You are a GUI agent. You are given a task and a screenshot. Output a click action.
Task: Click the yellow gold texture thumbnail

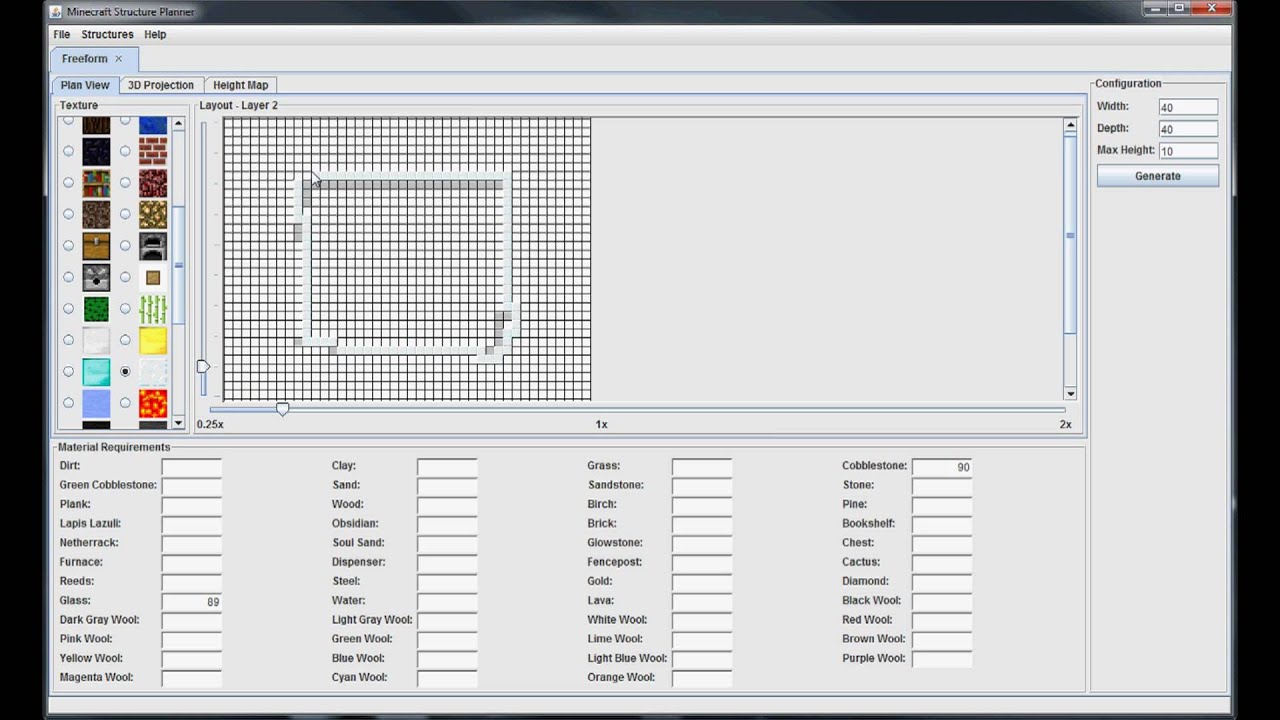click(x=153, y=340)
